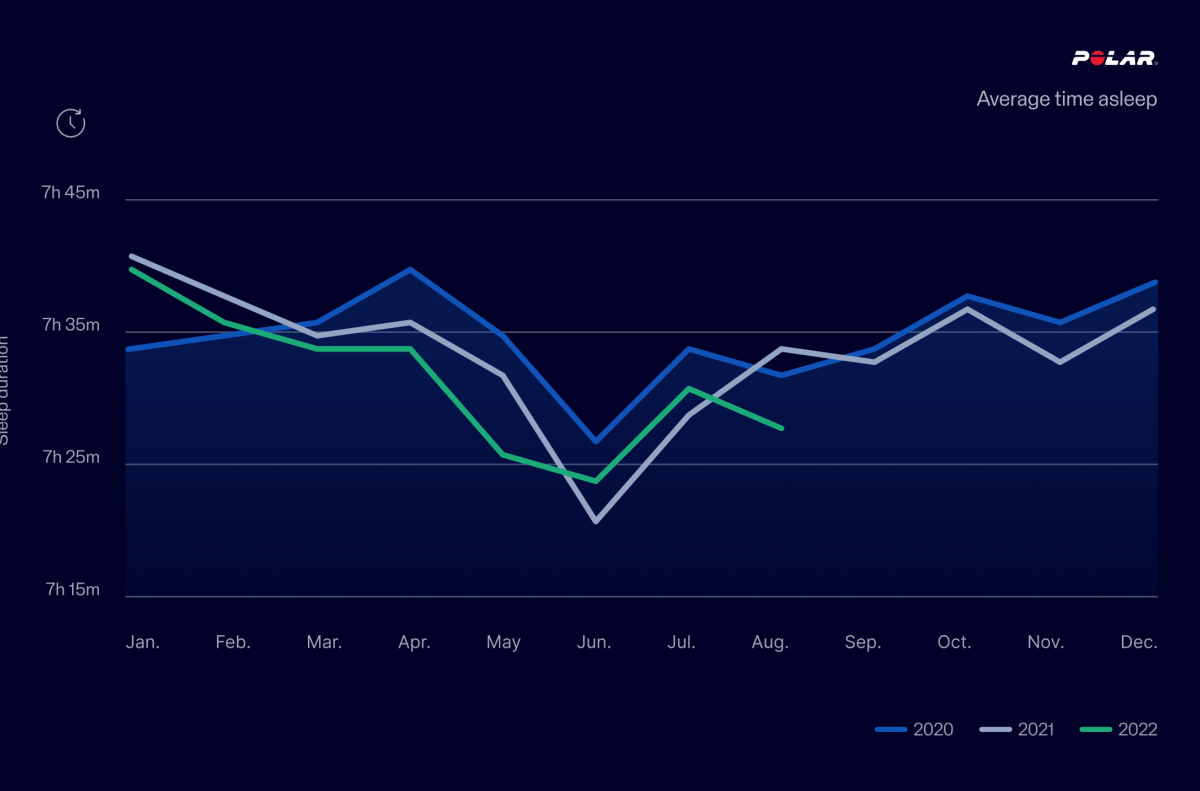This screenshot has width=1200, height=791.
Task: Select the "Average time asleep" title
Action: click(1066, 99)
